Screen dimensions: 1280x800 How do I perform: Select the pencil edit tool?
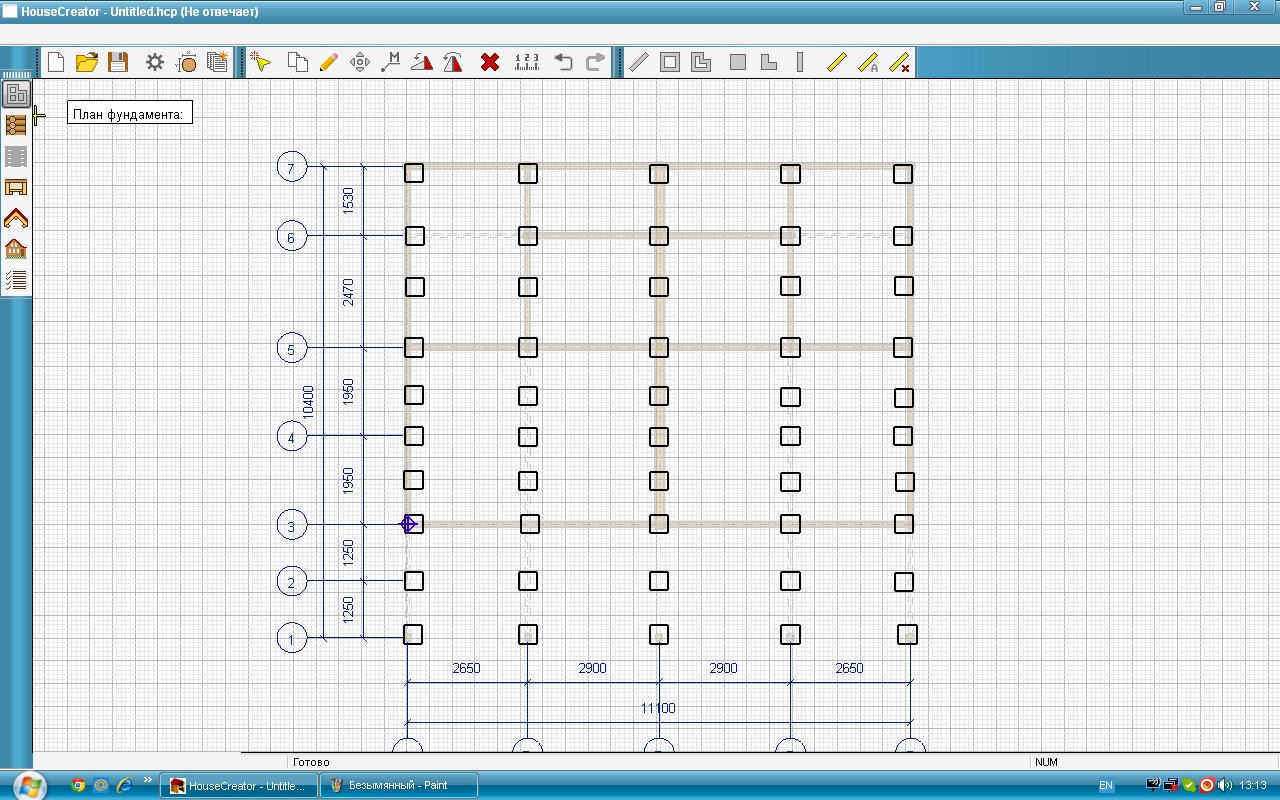[328, 62]
